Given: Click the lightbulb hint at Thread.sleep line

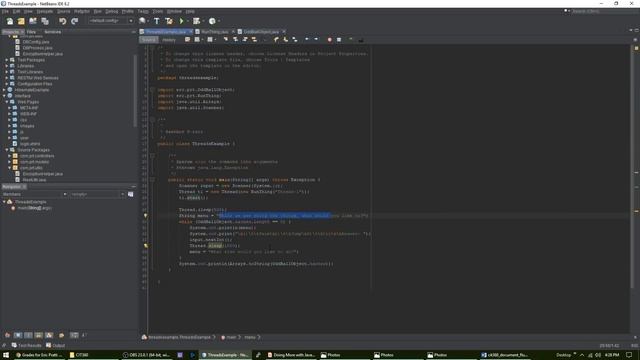Looking at the screenshot, I should click(146, 246).
